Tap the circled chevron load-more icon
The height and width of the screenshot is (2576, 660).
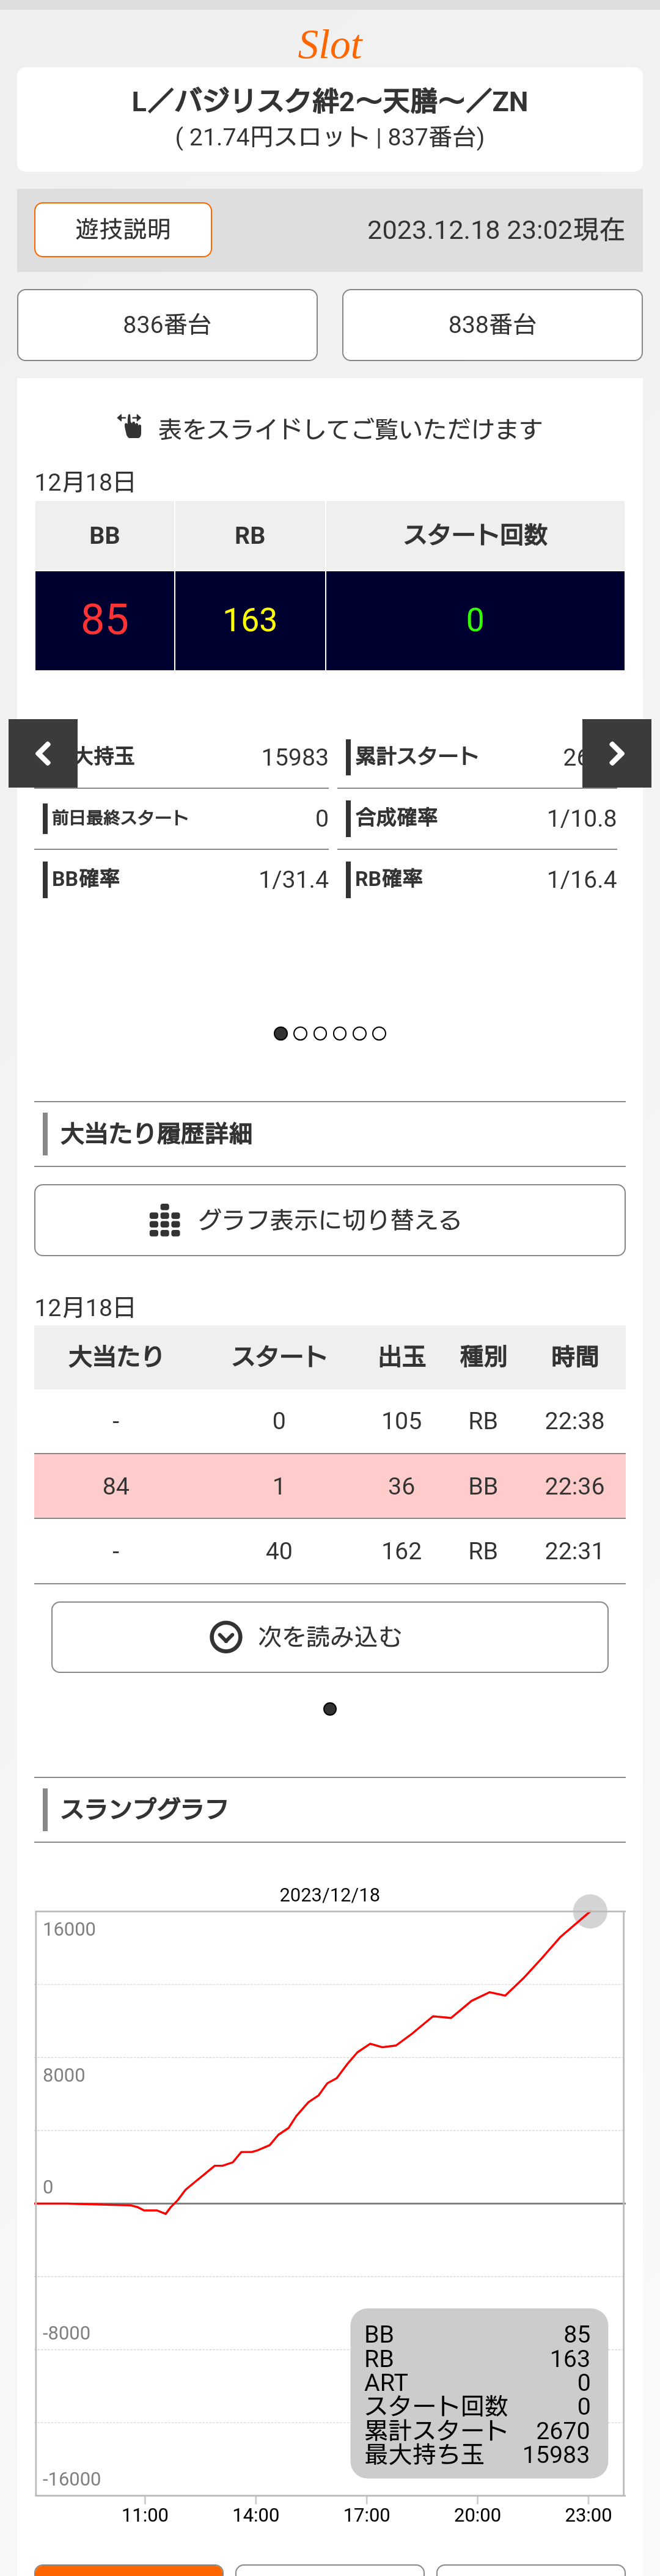point(226,1637)
